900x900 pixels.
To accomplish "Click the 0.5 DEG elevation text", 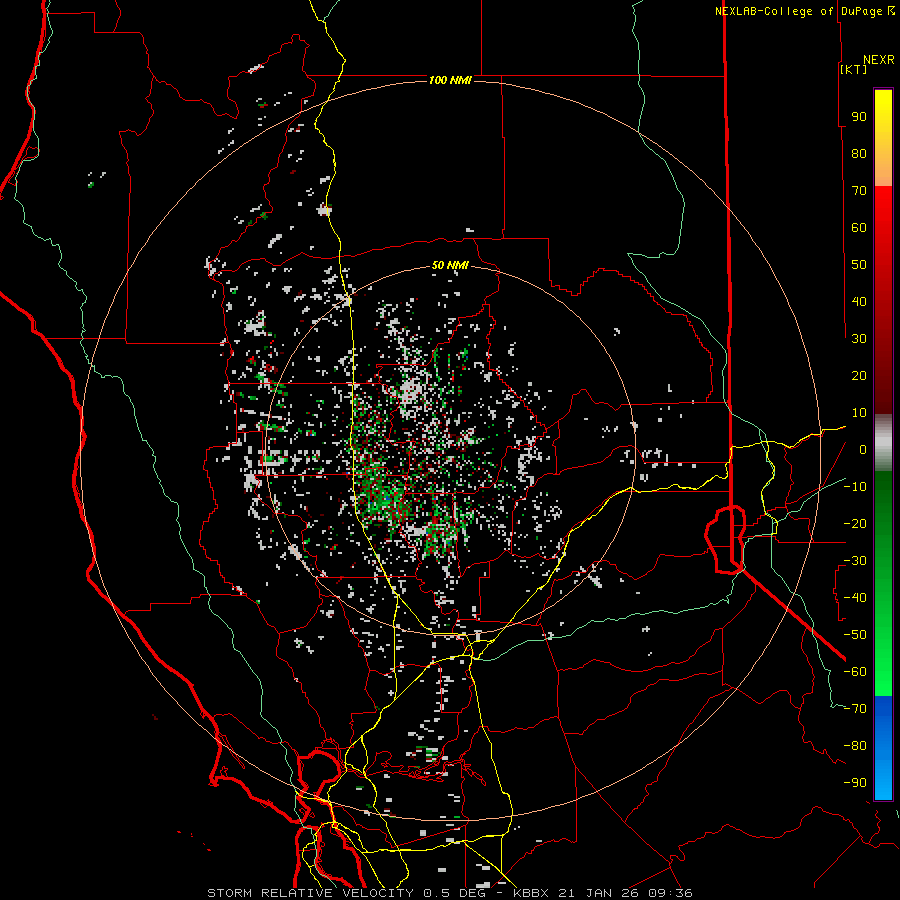I will [454, 893].
